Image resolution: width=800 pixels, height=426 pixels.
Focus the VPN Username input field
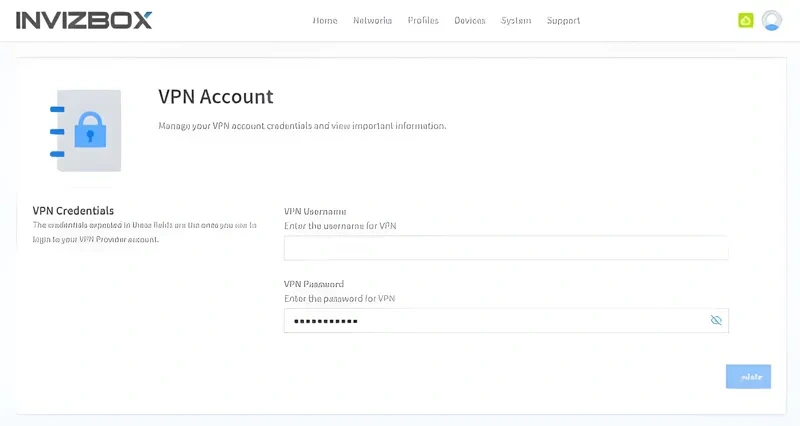click(506, 248)
